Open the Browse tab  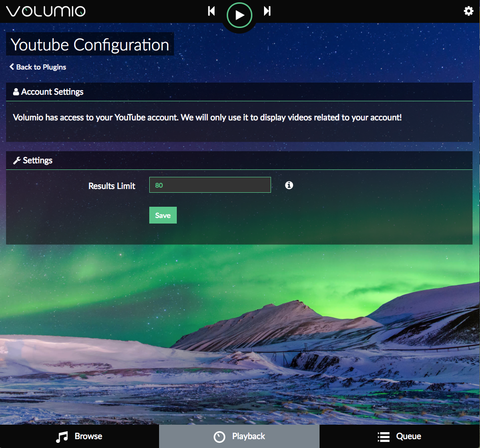point(79,436)
